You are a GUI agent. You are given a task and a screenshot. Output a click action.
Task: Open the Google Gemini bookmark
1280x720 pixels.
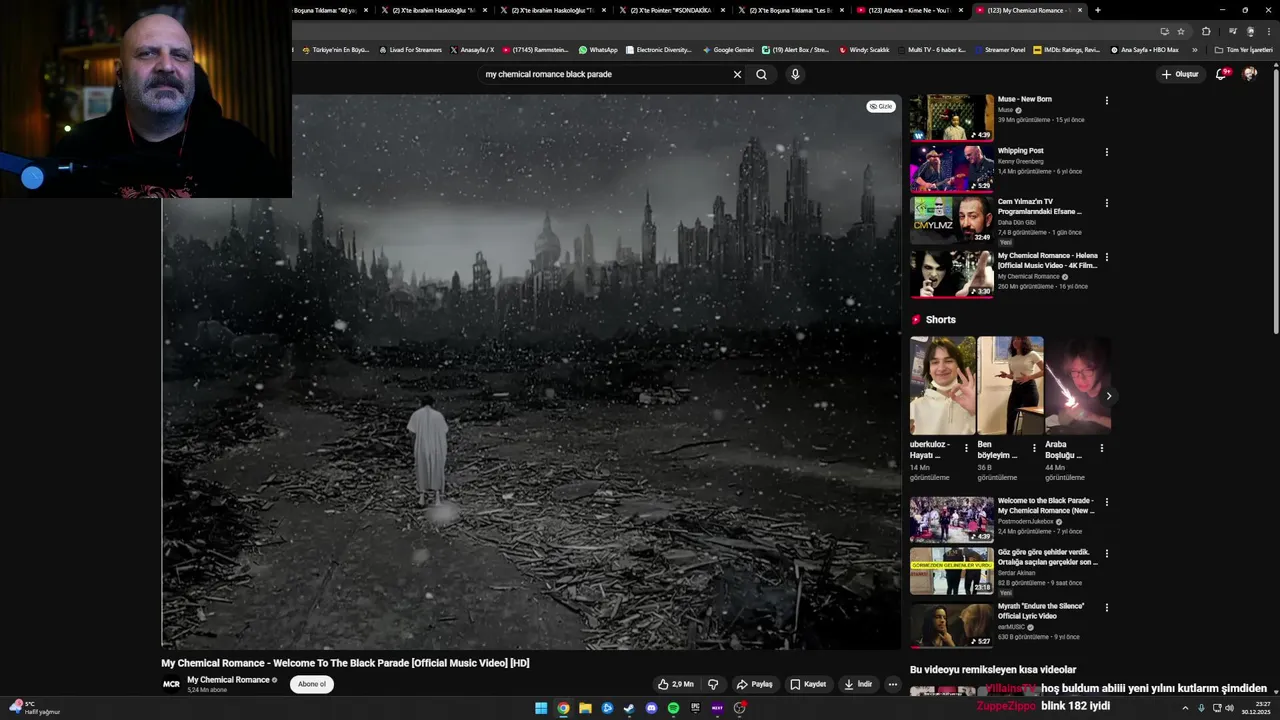(x=728, y=50)
